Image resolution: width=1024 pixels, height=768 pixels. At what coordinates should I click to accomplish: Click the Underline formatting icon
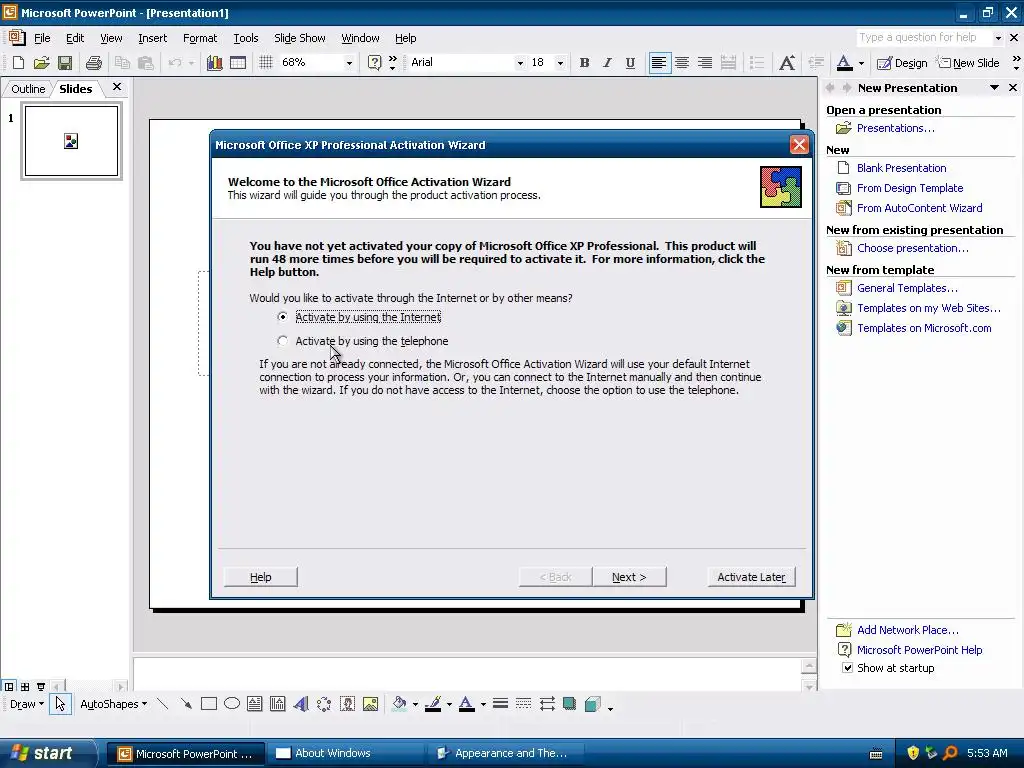[x=630, y=63]
